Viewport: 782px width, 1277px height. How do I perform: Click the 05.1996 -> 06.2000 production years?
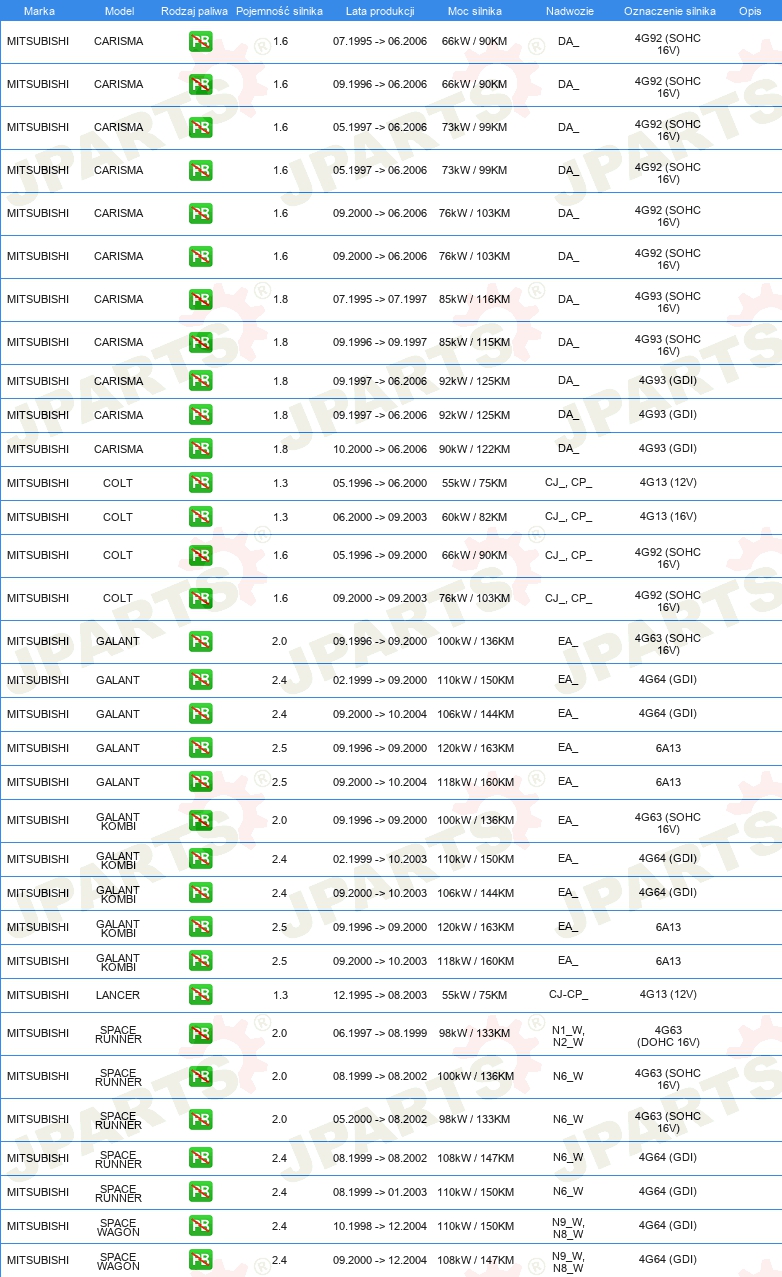(x=380, y=483)
